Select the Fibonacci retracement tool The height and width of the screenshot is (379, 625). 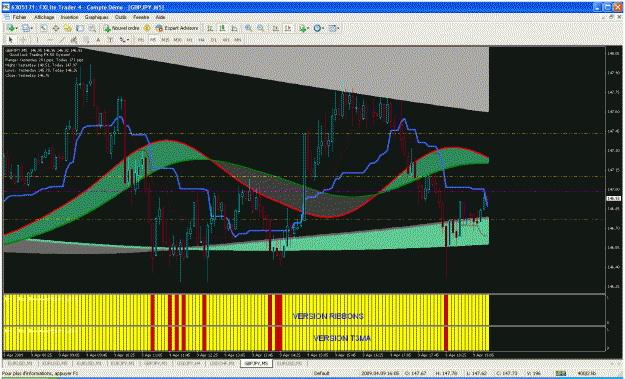tap(86, 40)
